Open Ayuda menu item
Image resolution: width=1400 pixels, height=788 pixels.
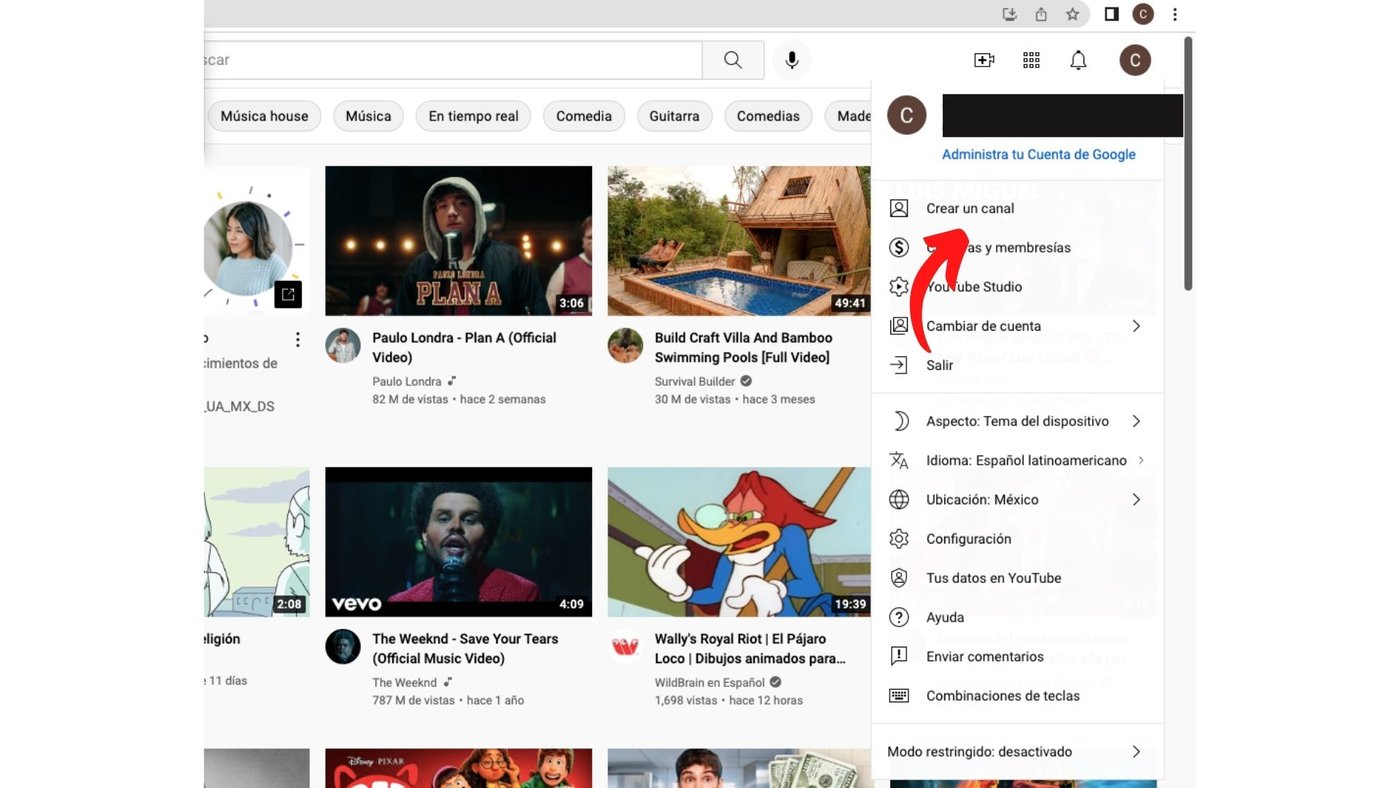tap(1018, 617)
